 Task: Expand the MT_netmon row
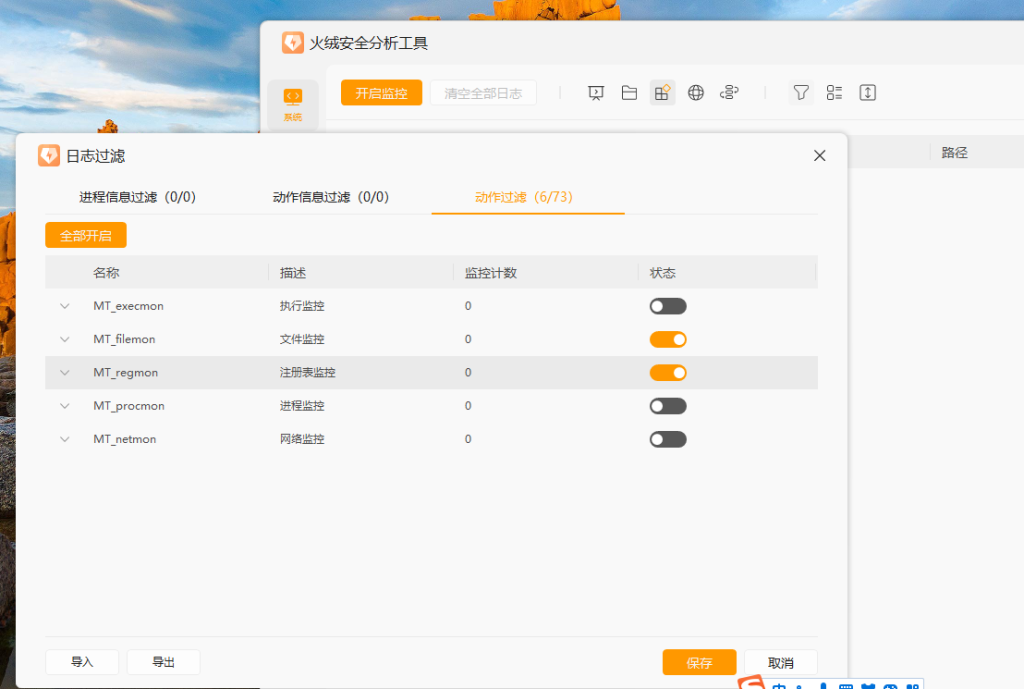click(x=65, y=440)
